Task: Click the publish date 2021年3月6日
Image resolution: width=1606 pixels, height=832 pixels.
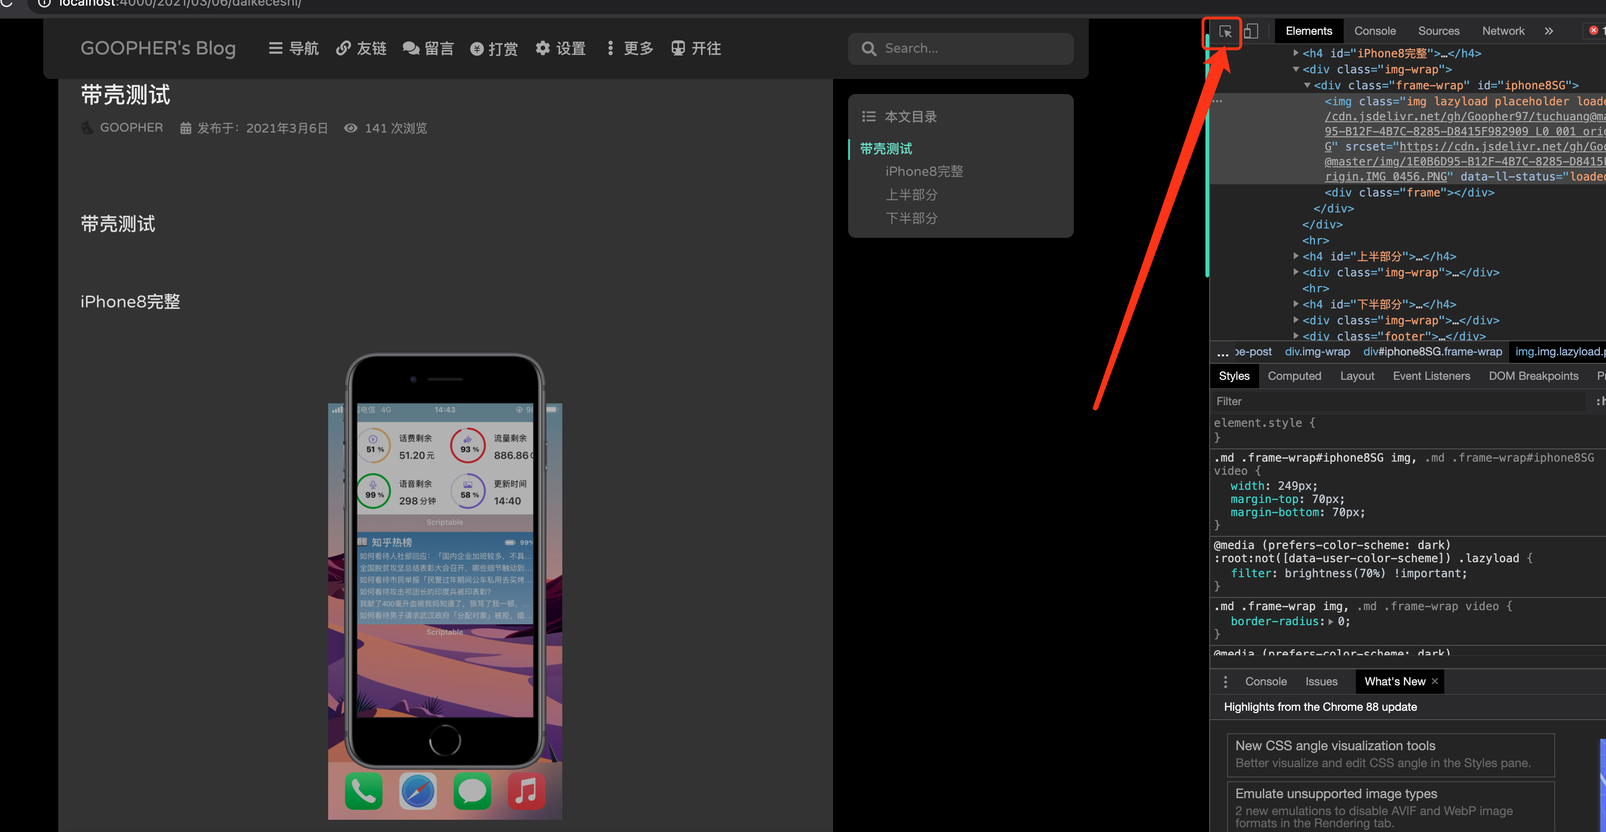Action: 287,128
